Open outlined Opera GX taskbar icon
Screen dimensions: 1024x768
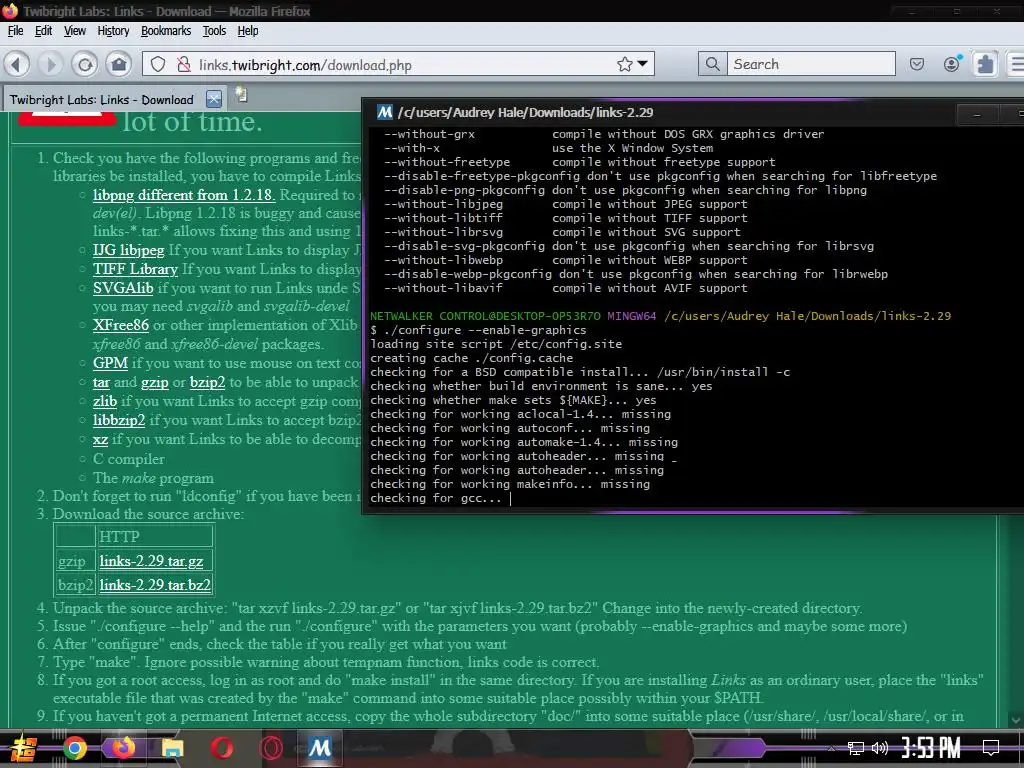(270, 748)
